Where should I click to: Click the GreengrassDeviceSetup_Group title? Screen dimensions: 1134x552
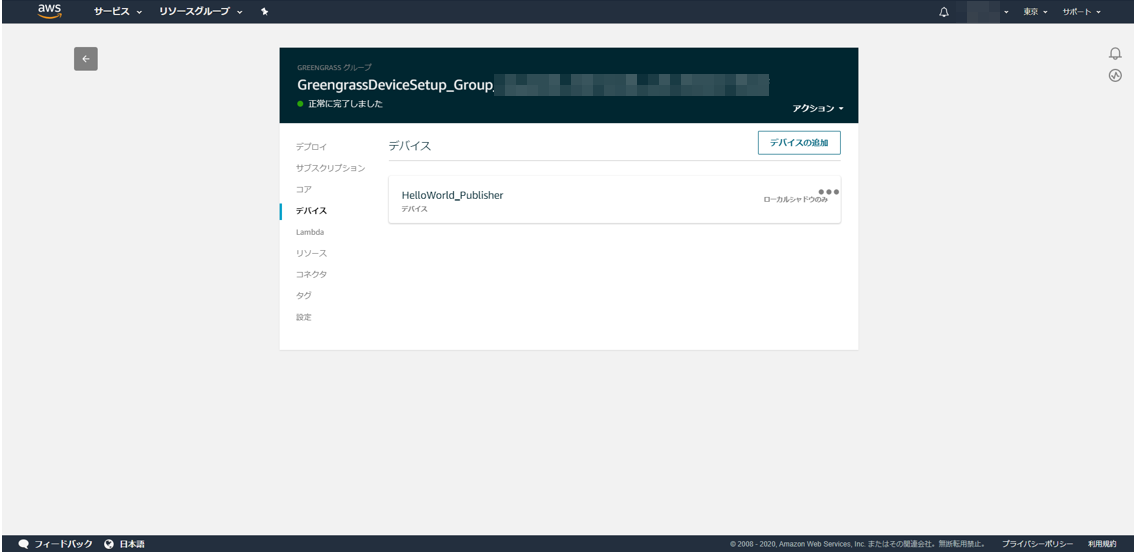pyautogui.click(x=394, y=85)
